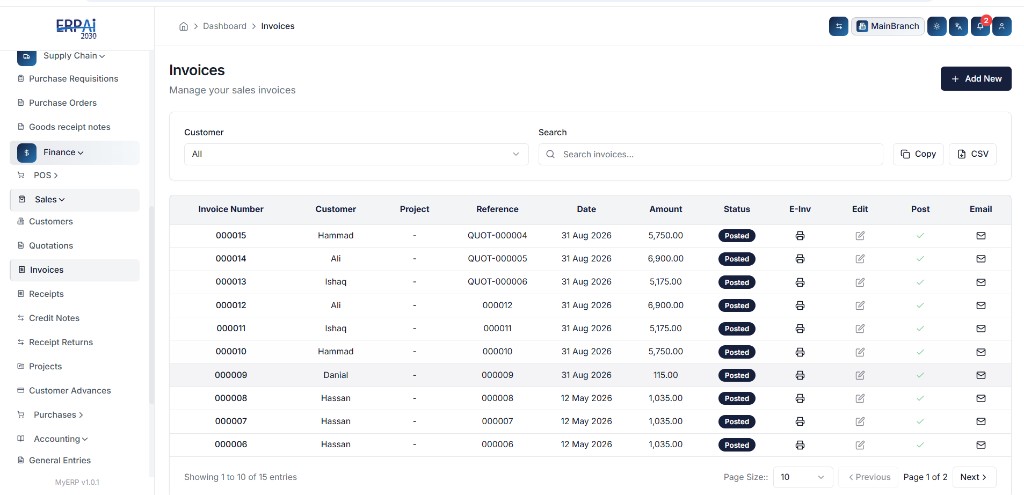The height and width of the screenshot is (495, 1024).
Task: Open notifications bell with badge
Action: tap(980, 26)
